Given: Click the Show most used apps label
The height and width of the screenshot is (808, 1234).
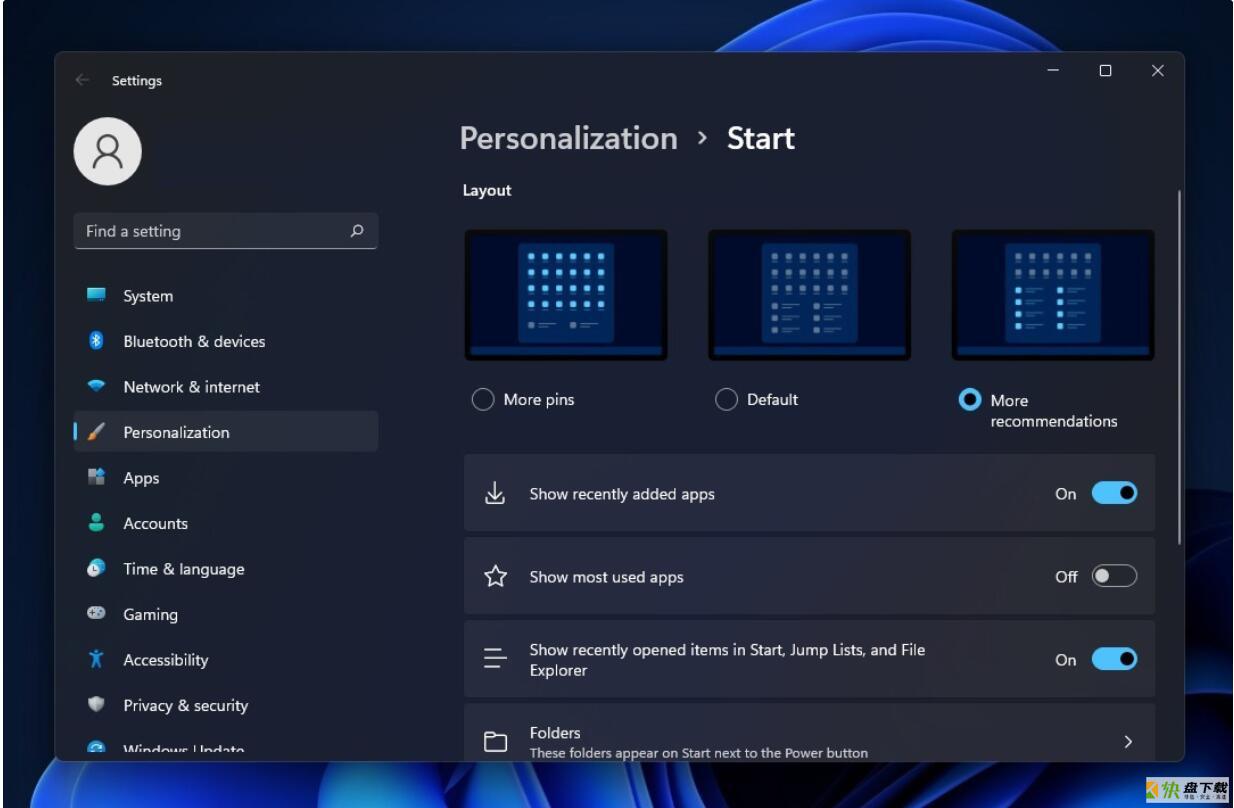Looking at the screenshot, I should click(x=606, y=577).
